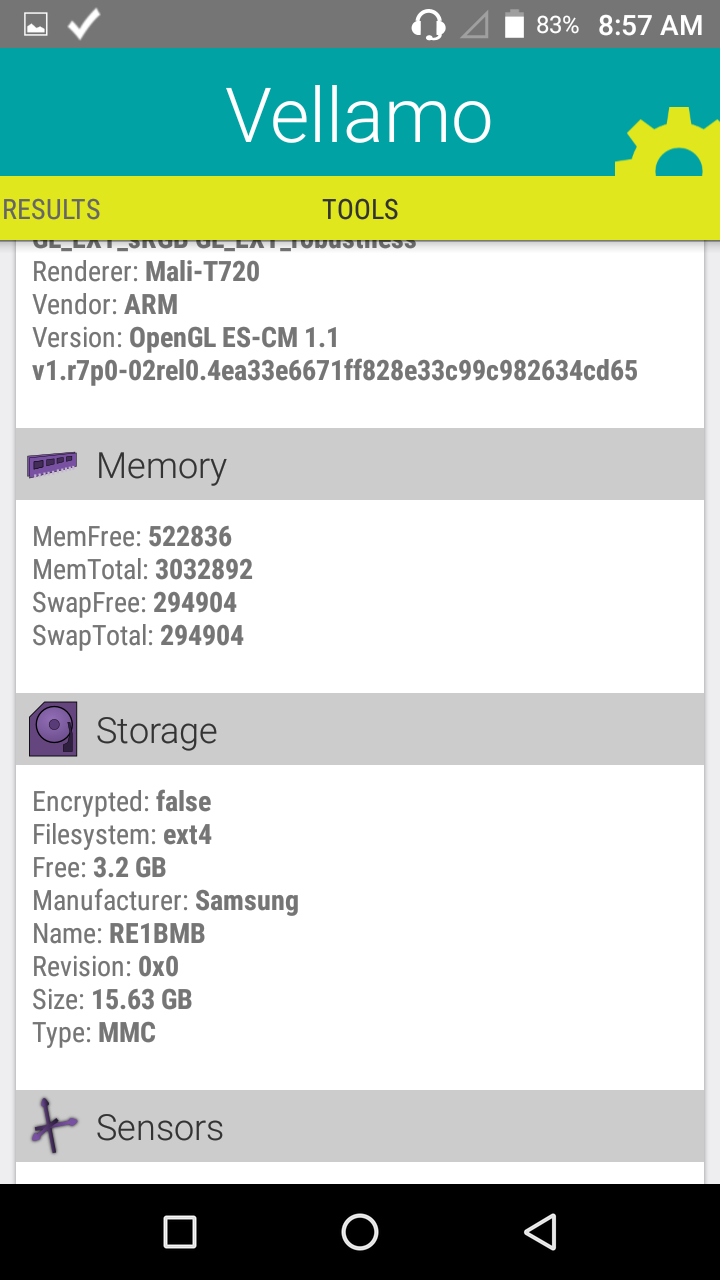Switch to the RESULTS tab
Image resolution: width=720 pixels, height=1280 pixels.
[x=52, y=209]
